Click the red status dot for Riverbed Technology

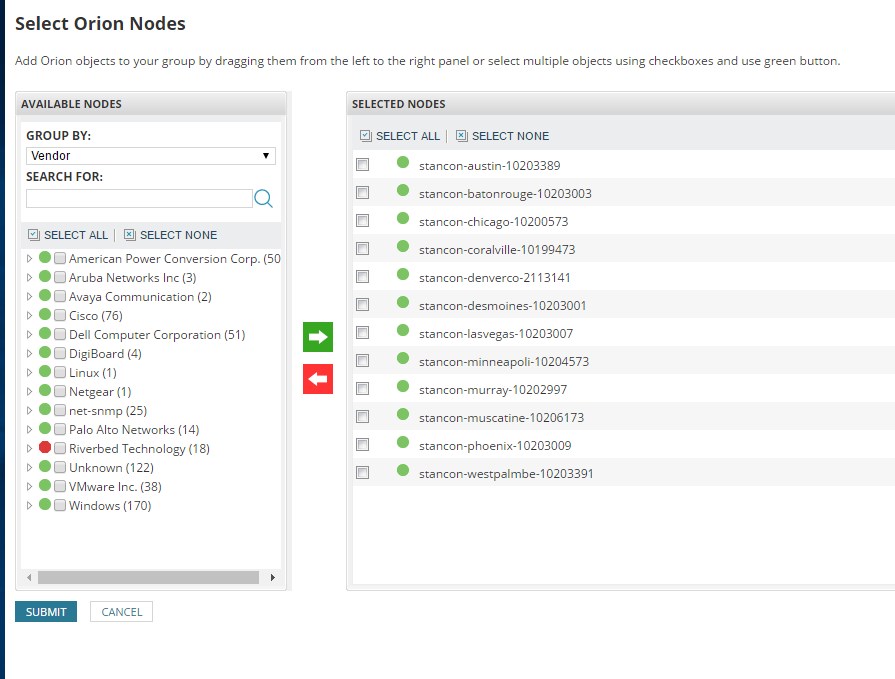pyautogui.click(x=45, y=447)
